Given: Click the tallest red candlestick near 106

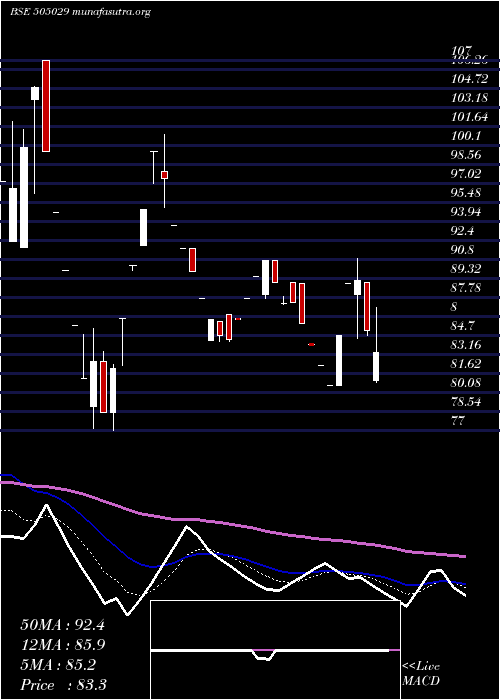Looking at the screenshot, I should 46,106.
